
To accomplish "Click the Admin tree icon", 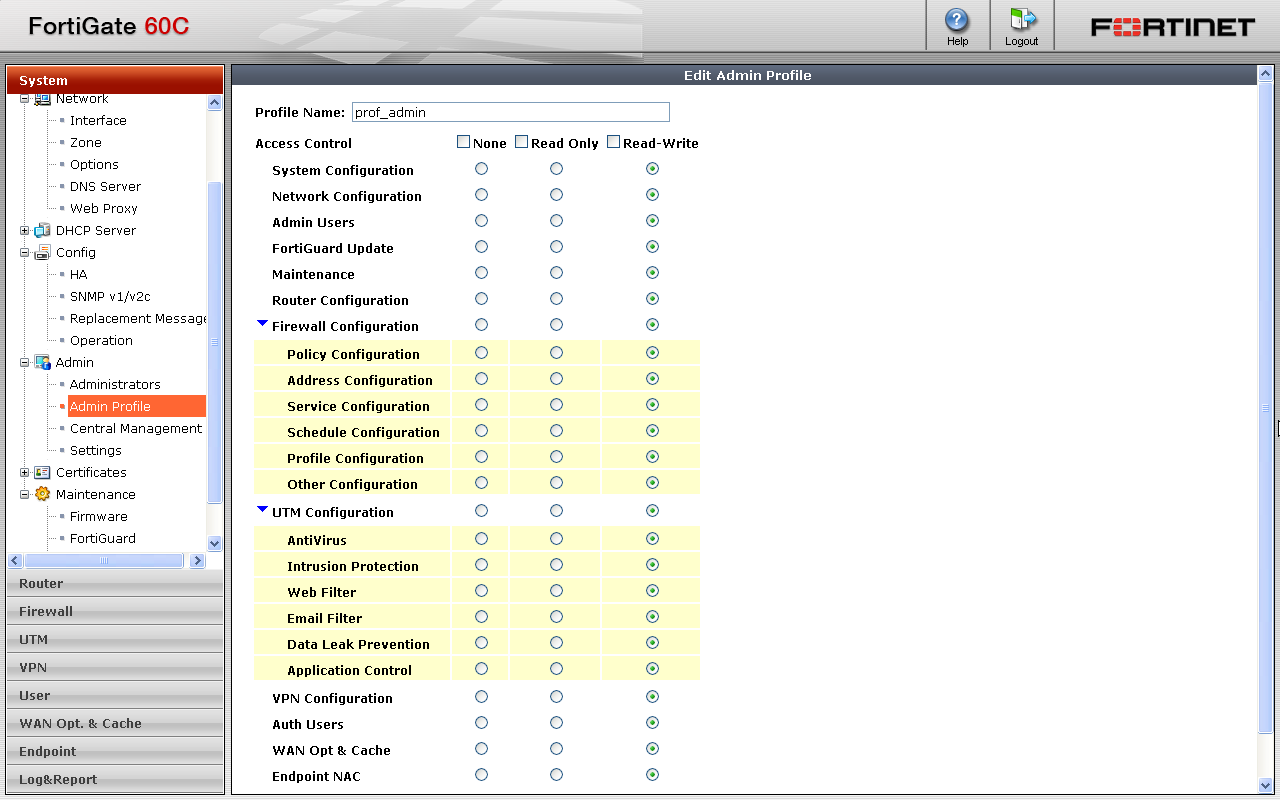I will click(42, 362).
